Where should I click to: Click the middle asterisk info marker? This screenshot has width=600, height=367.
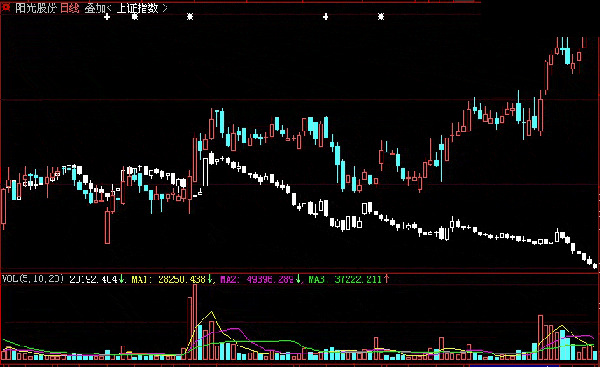(190, 16)
